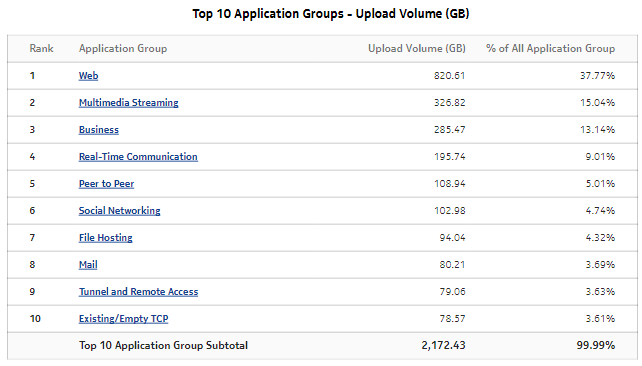
Task: Select the 3.61% percentage cell
Action: (x=600, y=319)
